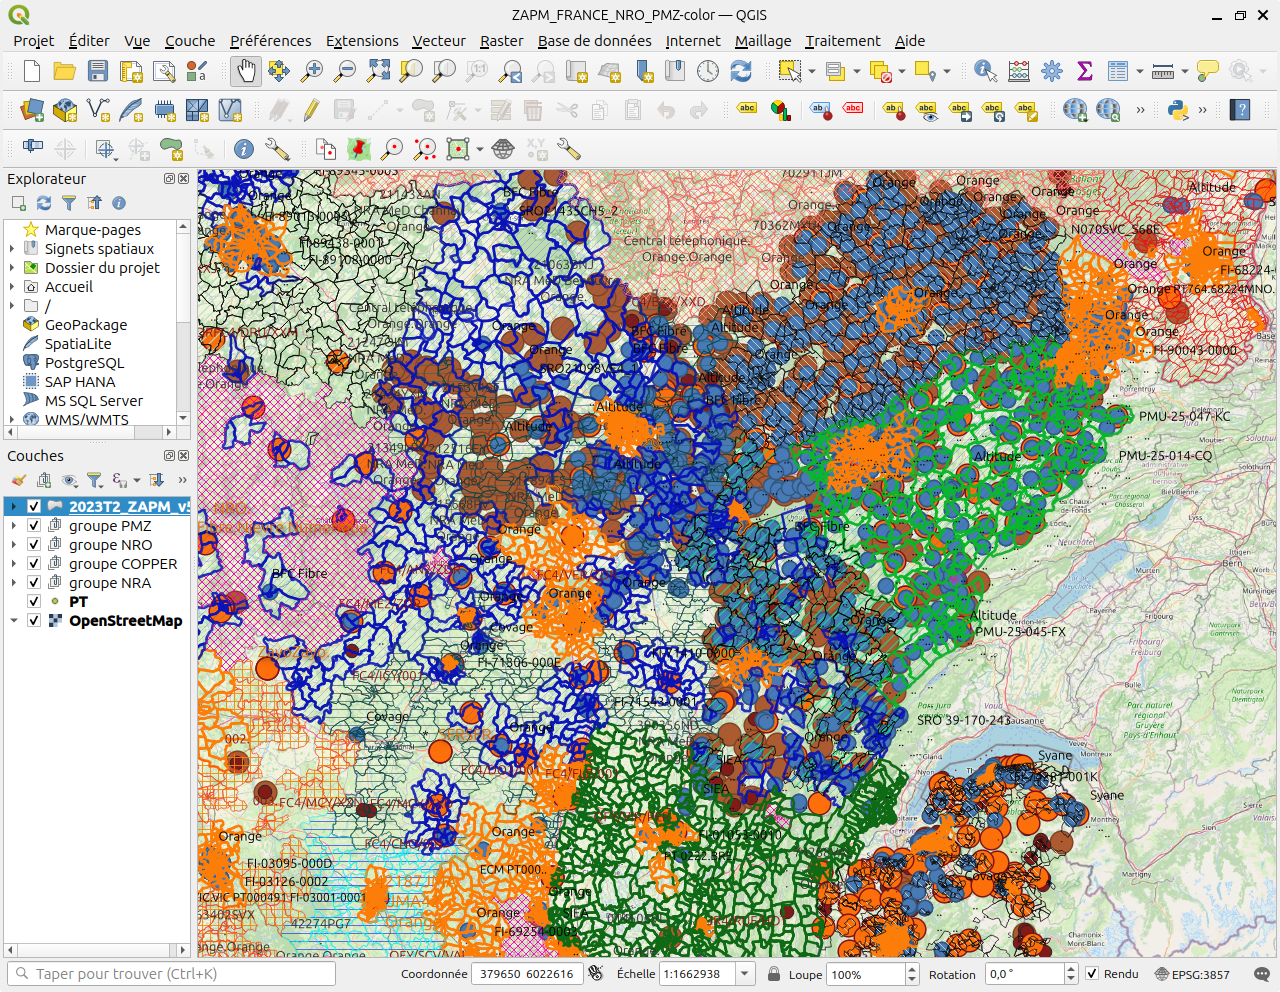This screenshot has width=1280, height=992.
Task: Open the Vecteur menu
Action: [x=439, y=41]
